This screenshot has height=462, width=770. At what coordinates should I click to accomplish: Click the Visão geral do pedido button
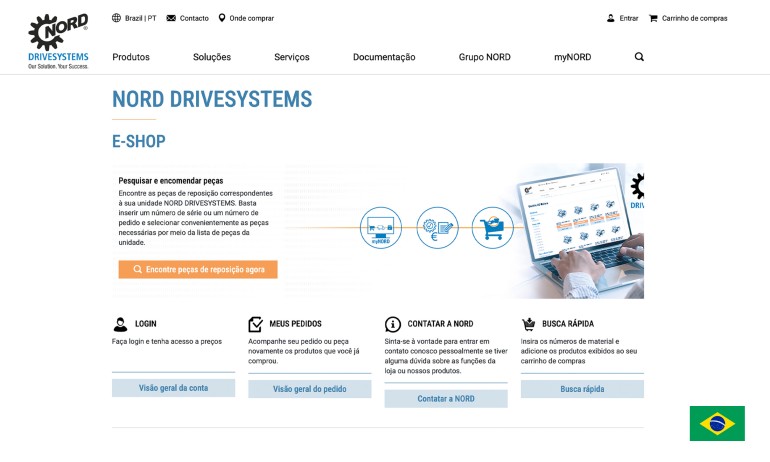coord(310,389)
